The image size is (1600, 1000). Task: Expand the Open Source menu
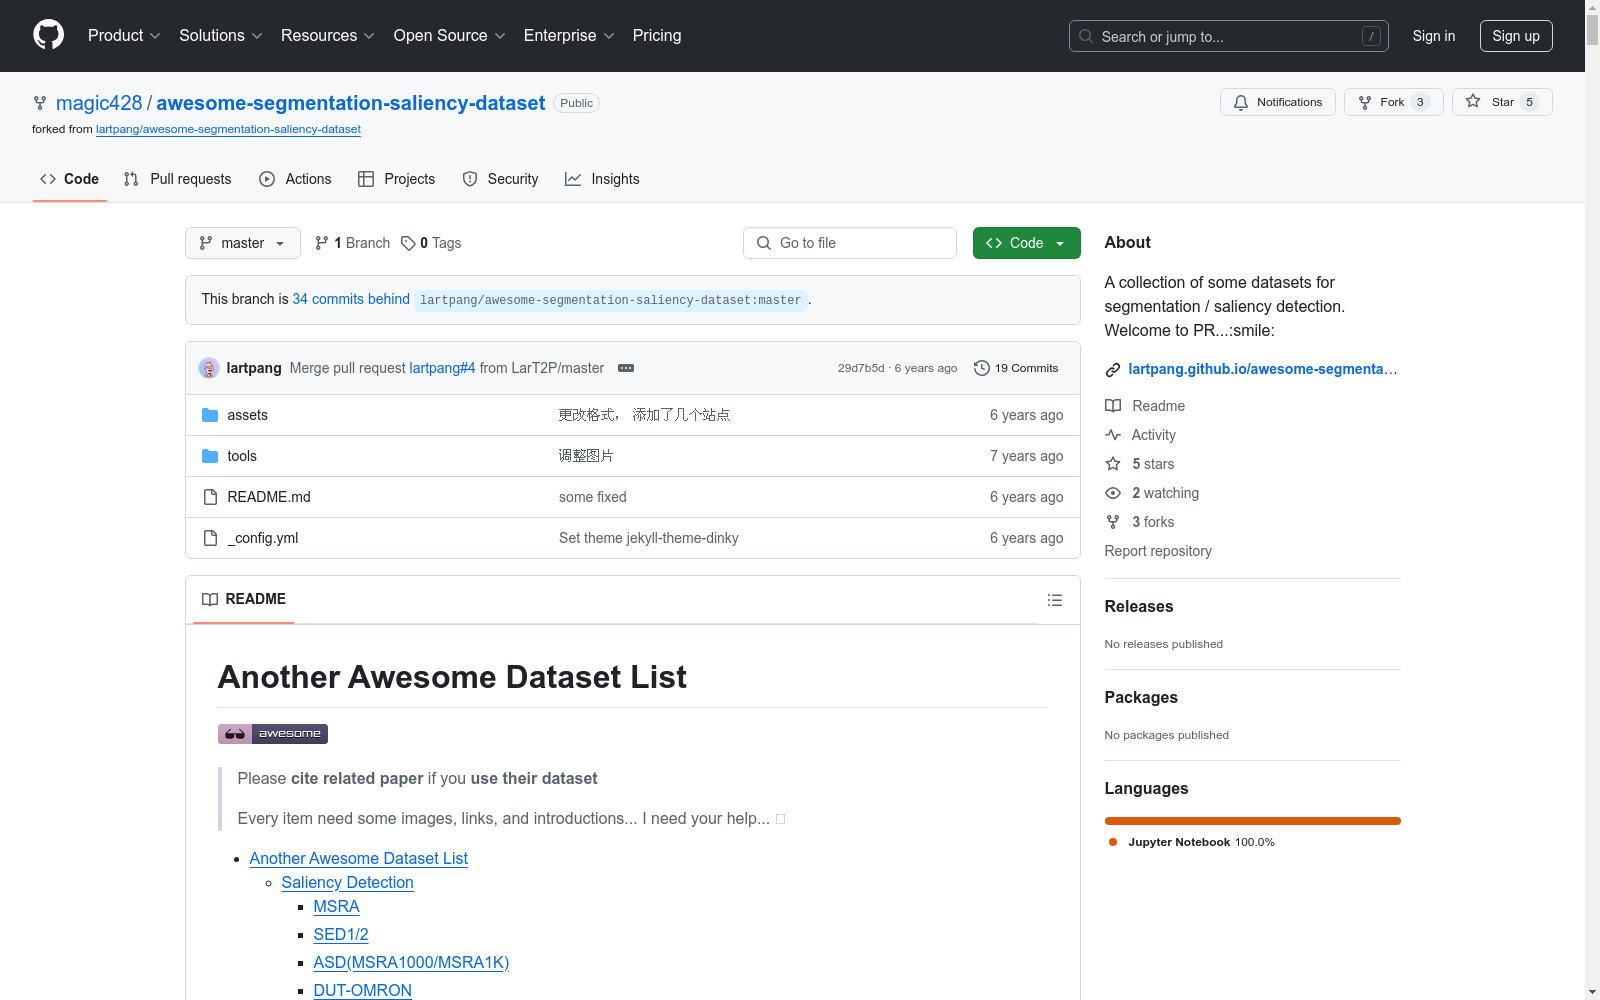tap(450, 36)
